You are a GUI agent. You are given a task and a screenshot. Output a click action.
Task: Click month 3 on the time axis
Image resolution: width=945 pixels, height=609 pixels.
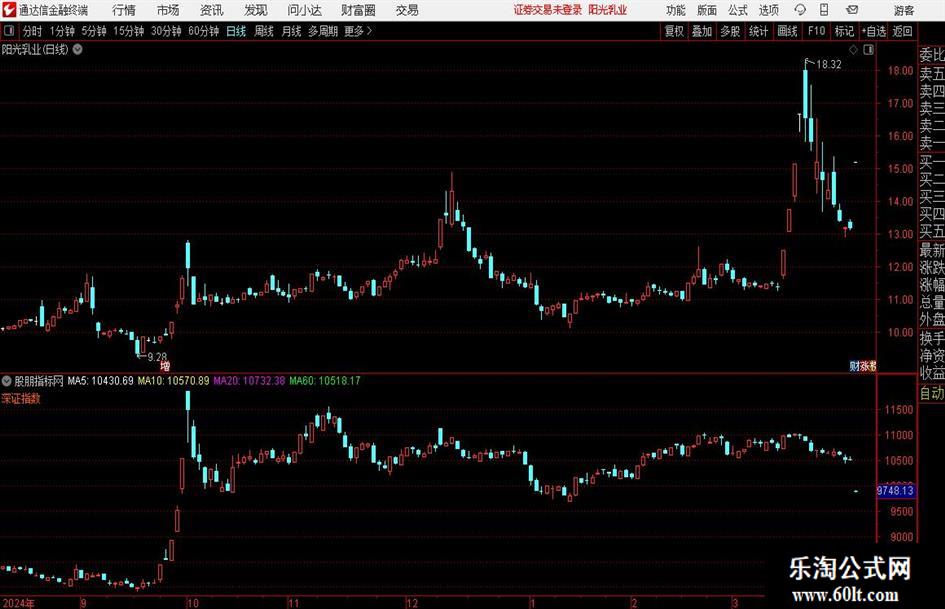[735, 603]
